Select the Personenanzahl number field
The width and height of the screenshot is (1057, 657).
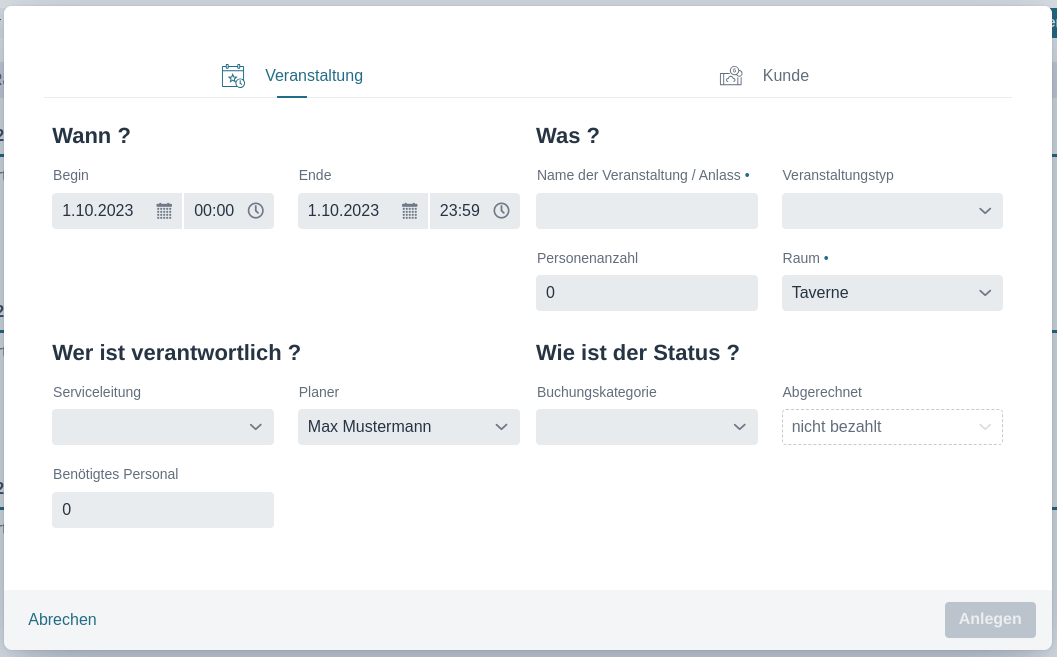click(x=646, y=293)
